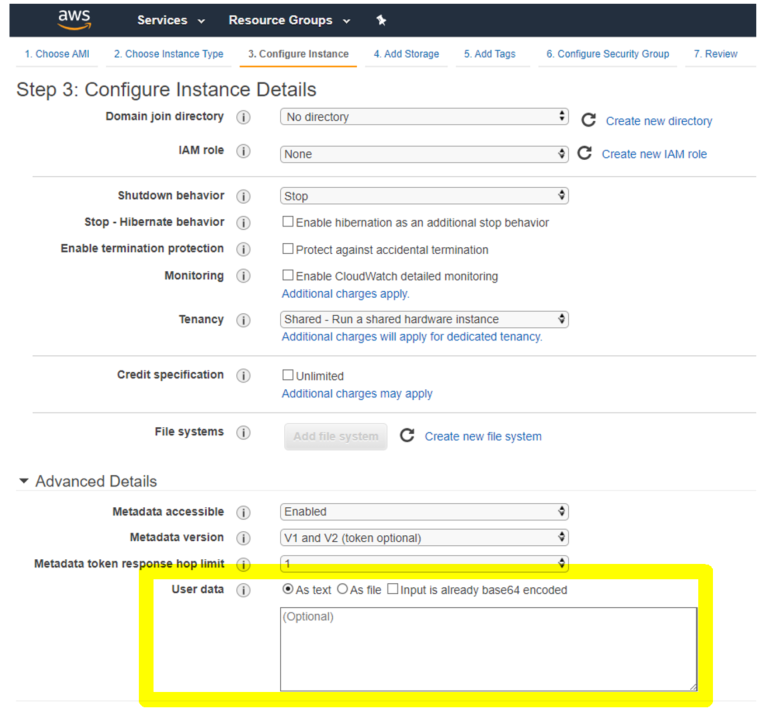Go to step 5 Add Tags
This screenshot has width=763, height=714.
(490, 54)
